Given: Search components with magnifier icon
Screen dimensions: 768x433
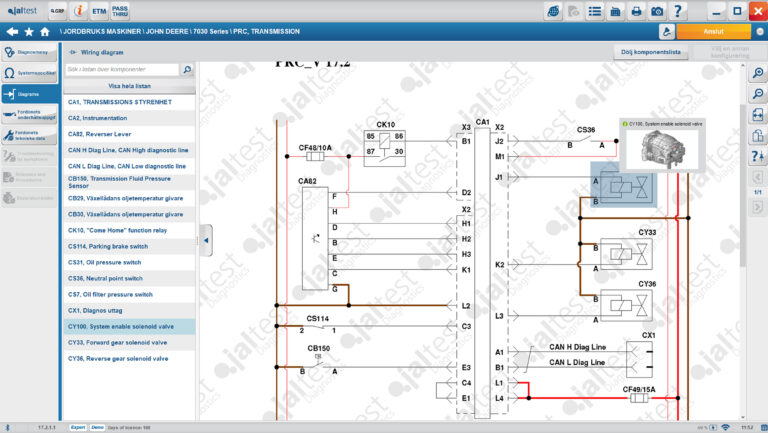Looking at the screenshot, I should pyautogui.click(x=187, y=70).
